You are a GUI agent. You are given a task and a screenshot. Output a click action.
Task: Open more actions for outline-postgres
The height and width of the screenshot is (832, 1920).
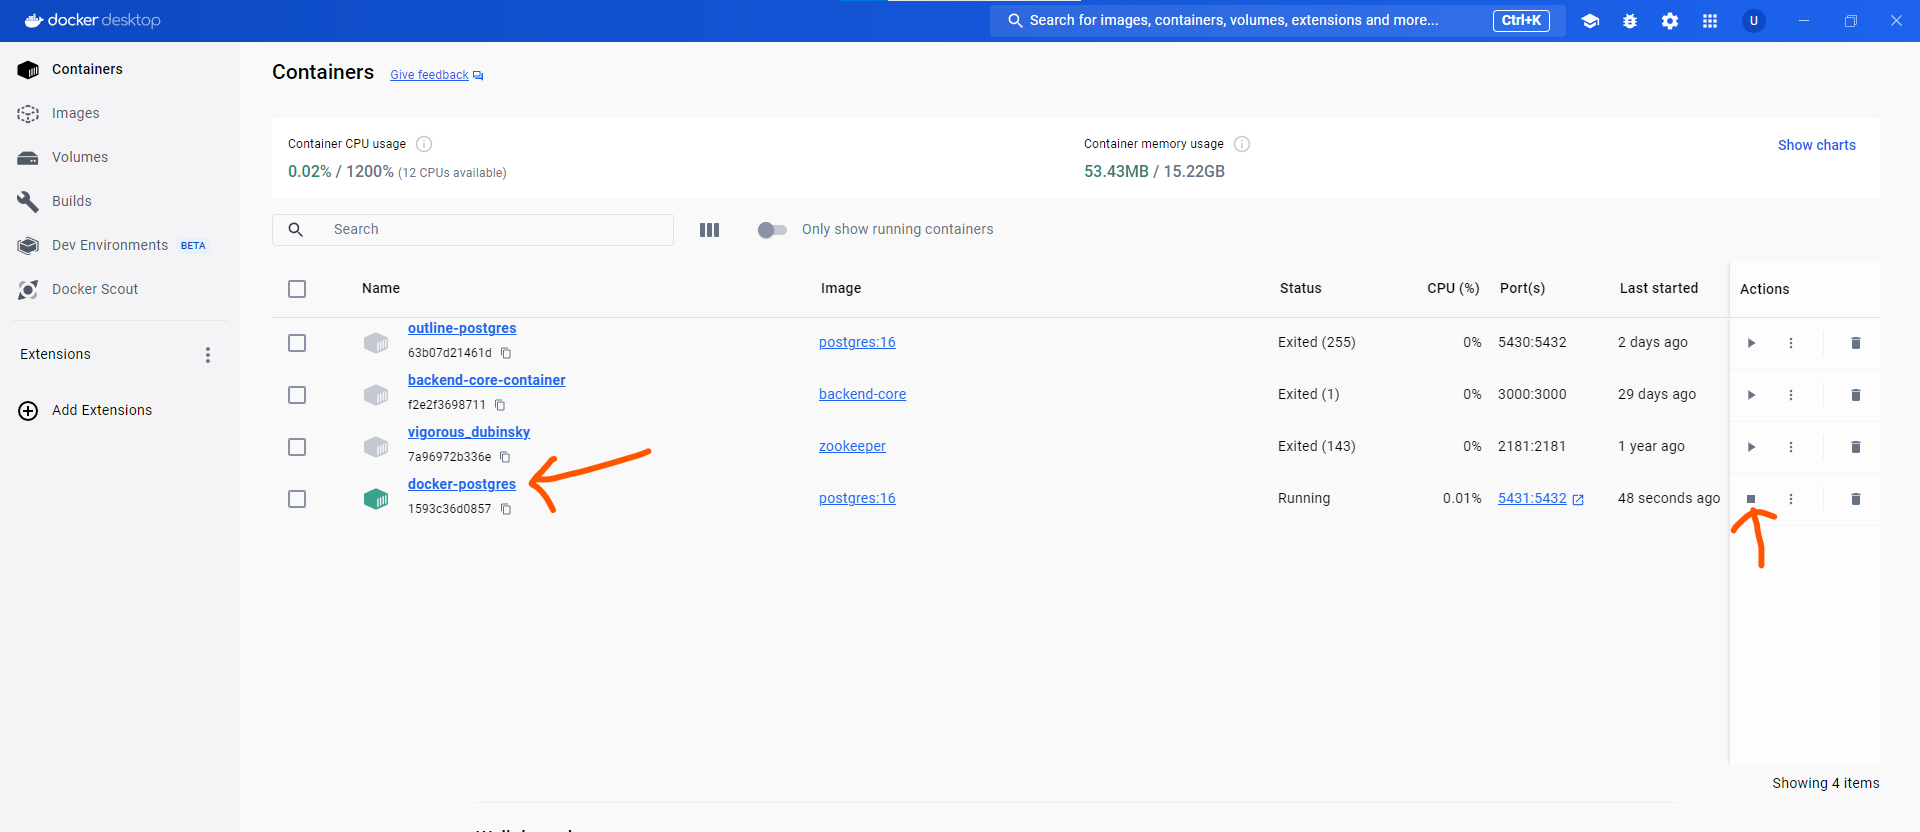coord(1791,343)
